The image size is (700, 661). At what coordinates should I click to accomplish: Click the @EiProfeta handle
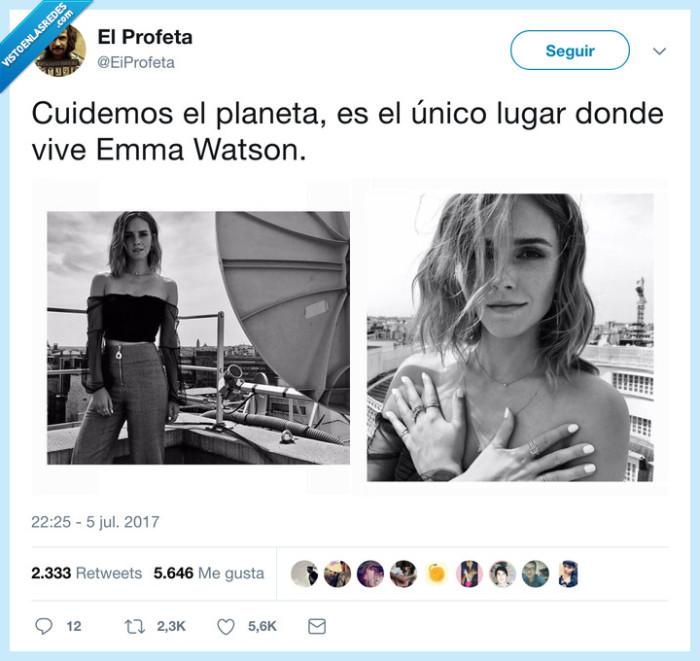tap(136, 62)
